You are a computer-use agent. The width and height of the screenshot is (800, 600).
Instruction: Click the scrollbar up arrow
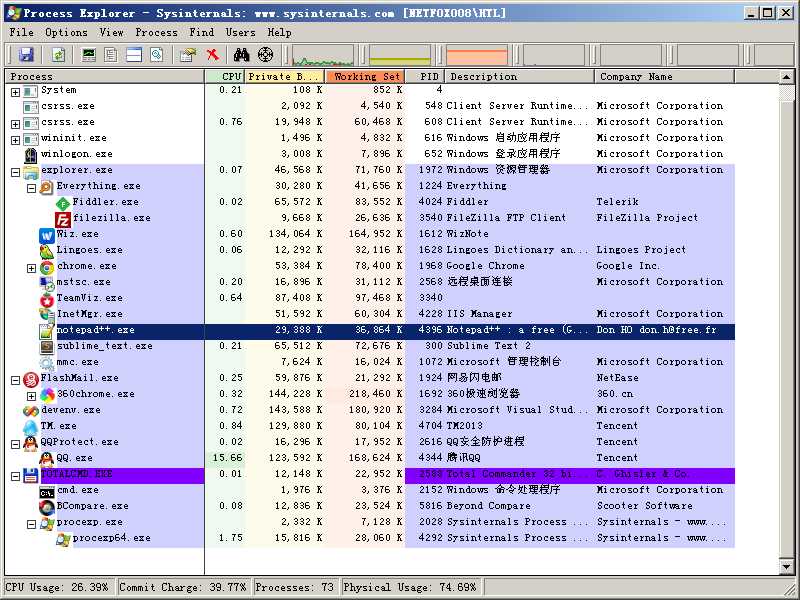786,77
